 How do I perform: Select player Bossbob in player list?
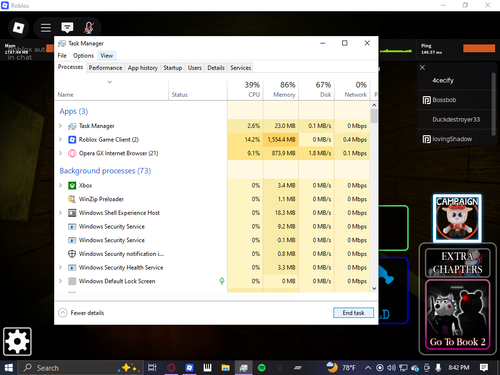(x=444, y=100)
